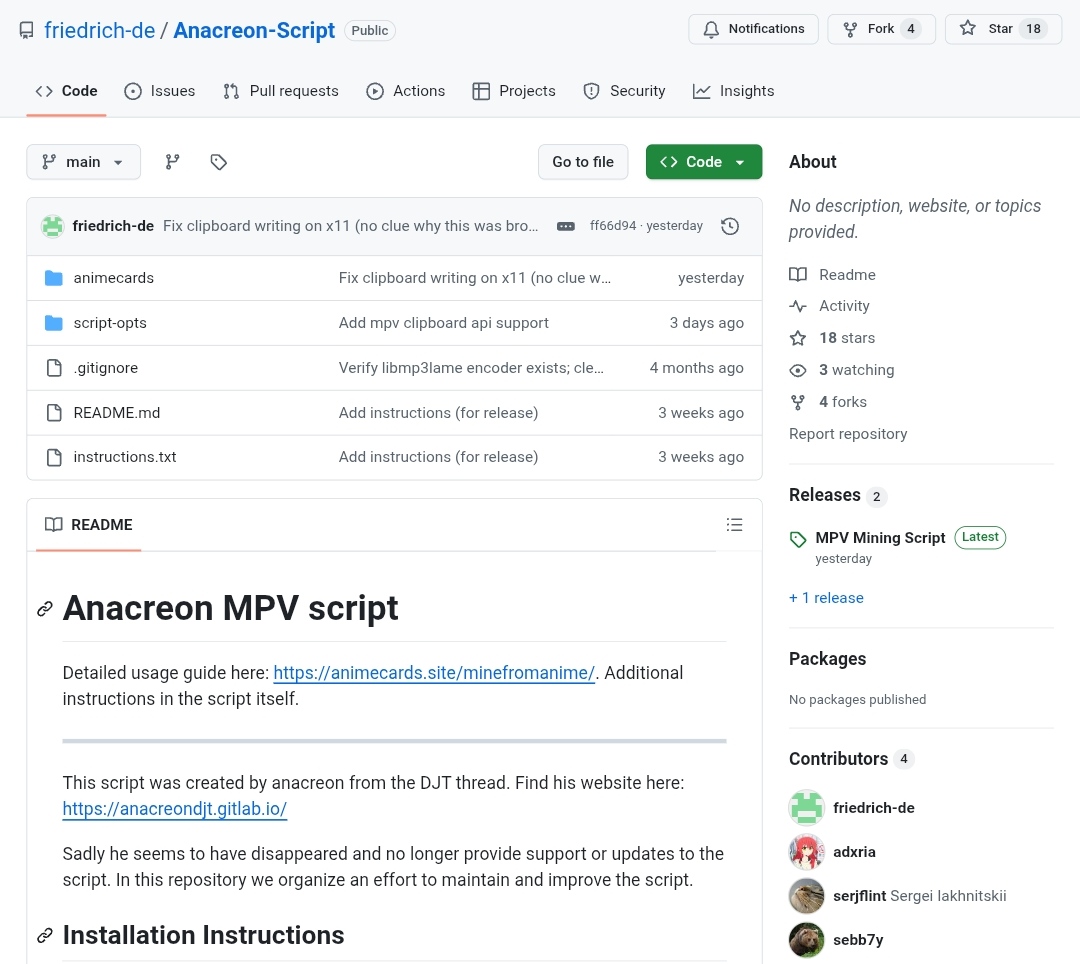Open tags view icon
The width and height of the screenshot is (1080, 964).
pyautogui.click(x=218, y=162)
